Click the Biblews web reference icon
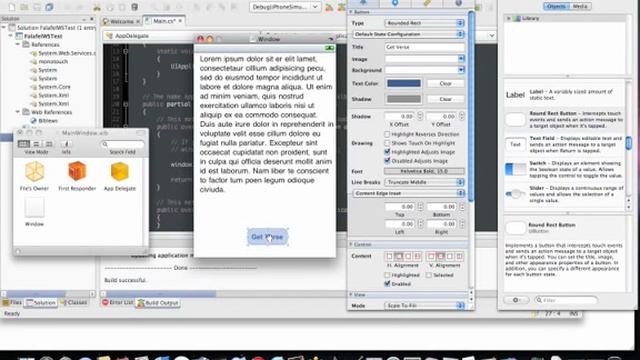Screen dimensions: 640x360 tap(33, 121)
